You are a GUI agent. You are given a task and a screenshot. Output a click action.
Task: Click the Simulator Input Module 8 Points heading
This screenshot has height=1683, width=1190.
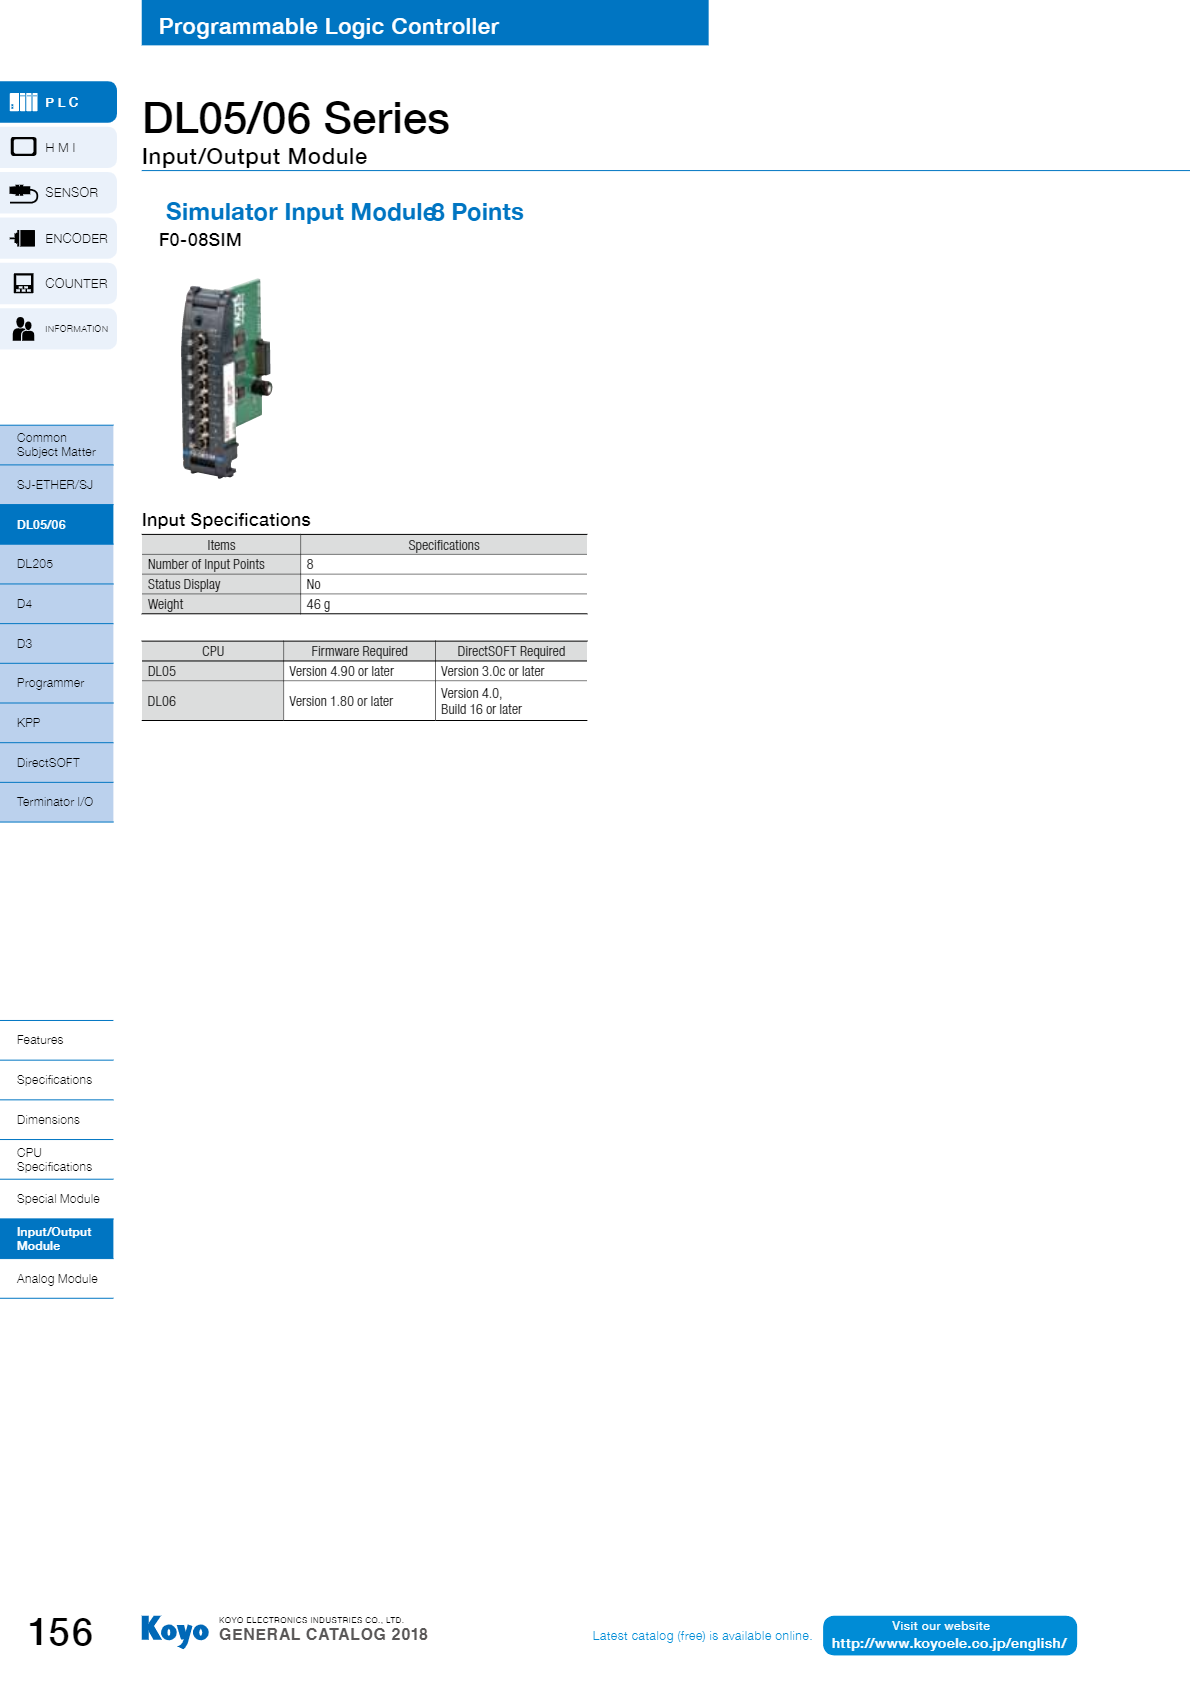point(345,212)
